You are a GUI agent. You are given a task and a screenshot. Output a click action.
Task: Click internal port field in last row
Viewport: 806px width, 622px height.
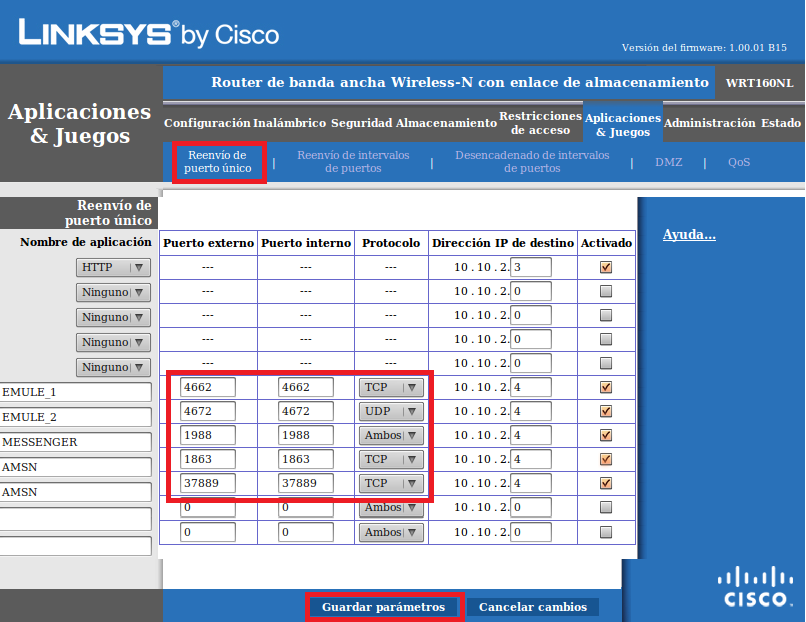click(306, 532)
